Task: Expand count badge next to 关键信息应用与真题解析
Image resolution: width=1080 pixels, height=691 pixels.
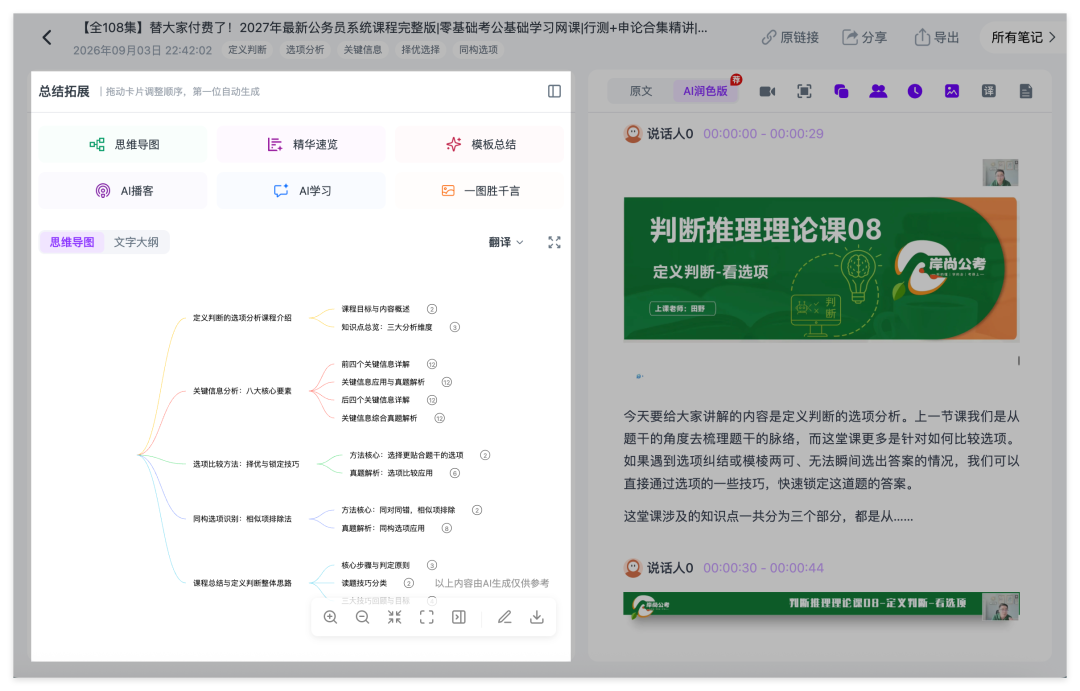Action: 446,382
